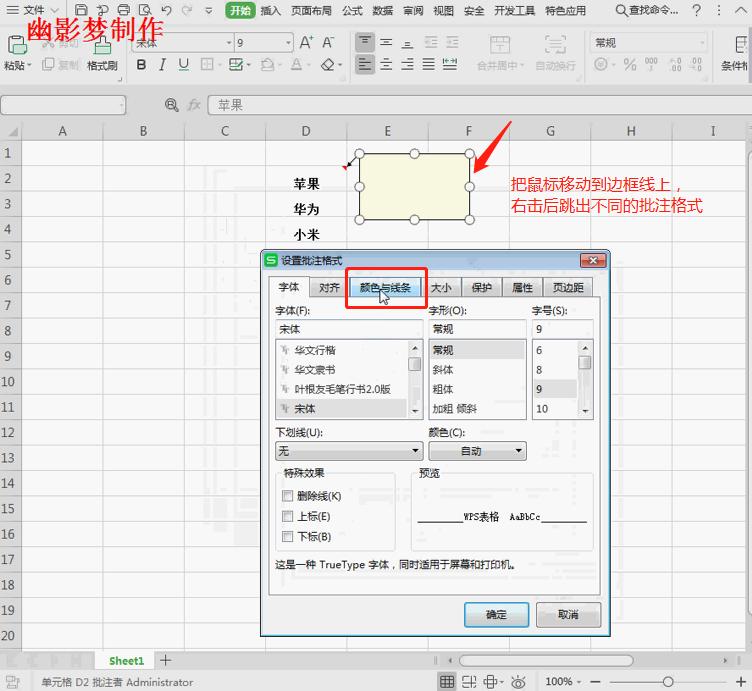Image resolution: width=752 pixels, height=691 pixels.
Task: Click the zoom slider handle
Action: [668, 681]
